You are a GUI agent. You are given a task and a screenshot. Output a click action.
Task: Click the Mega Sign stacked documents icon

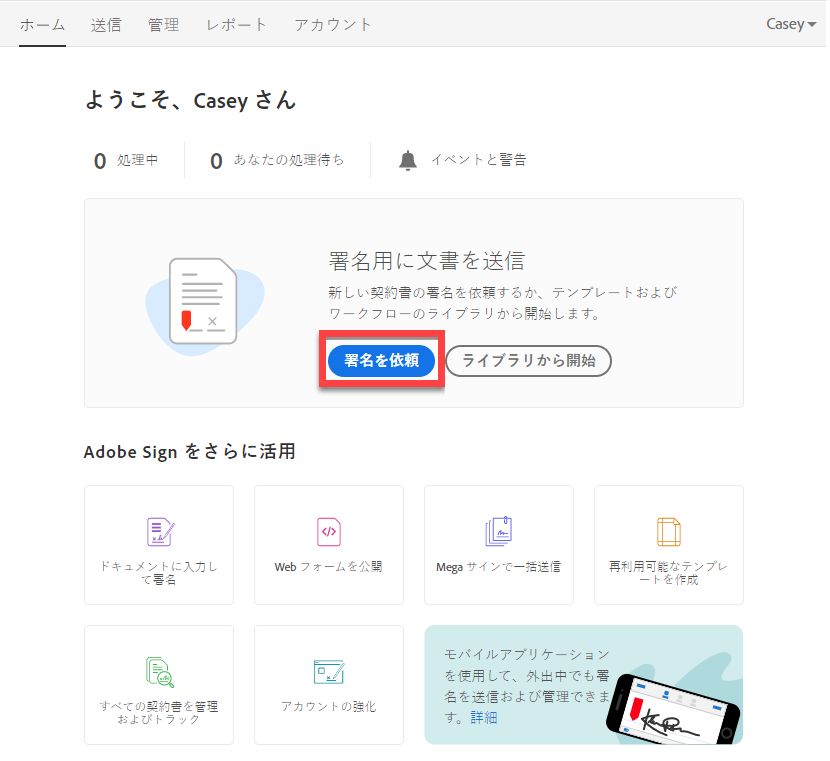tap(499, 531)
